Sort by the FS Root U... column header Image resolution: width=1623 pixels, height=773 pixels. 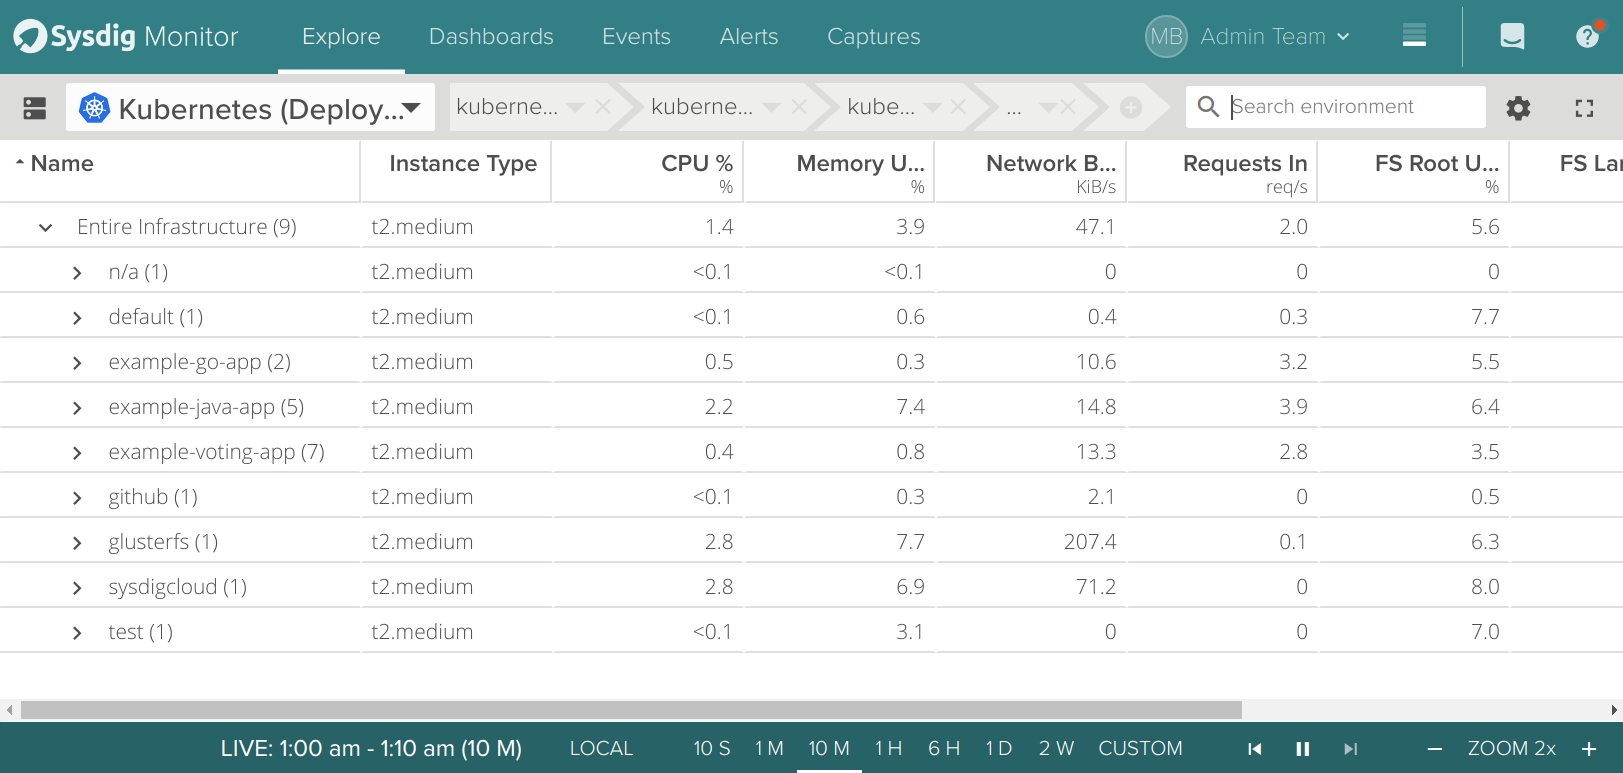[1437, 164]
